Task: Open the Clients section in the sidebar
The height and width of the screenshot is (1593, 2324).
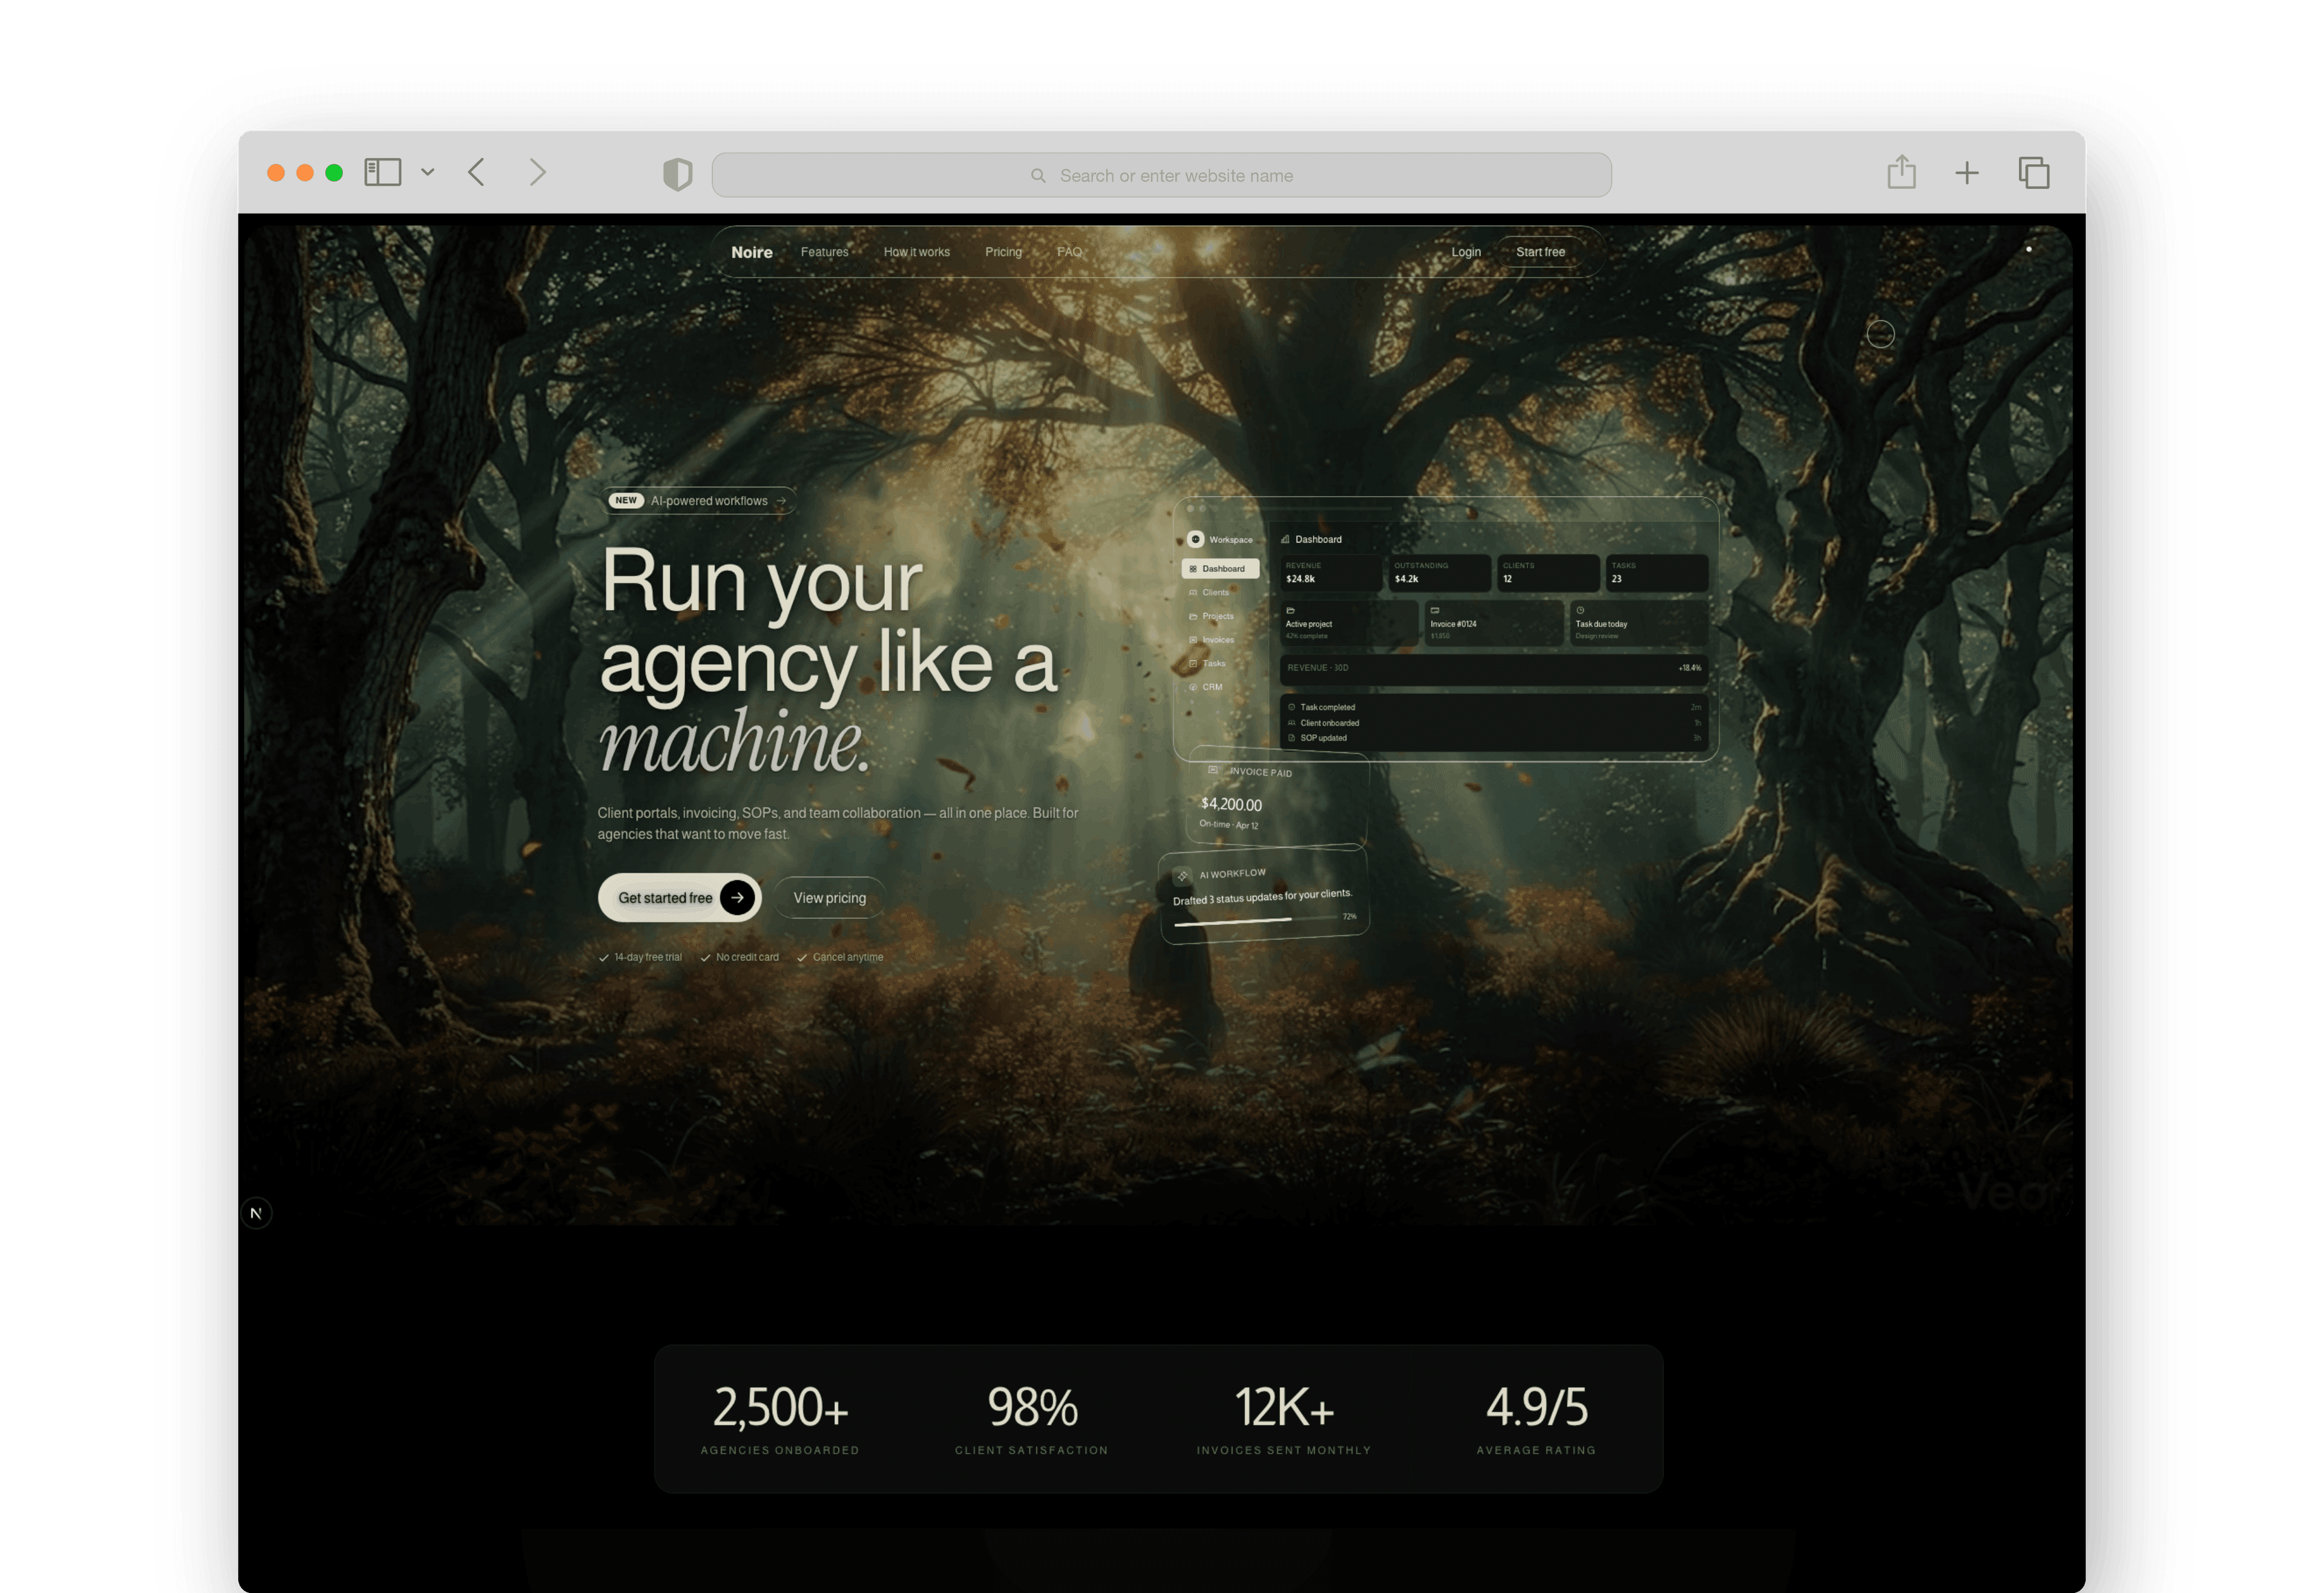Action: 1216,592
